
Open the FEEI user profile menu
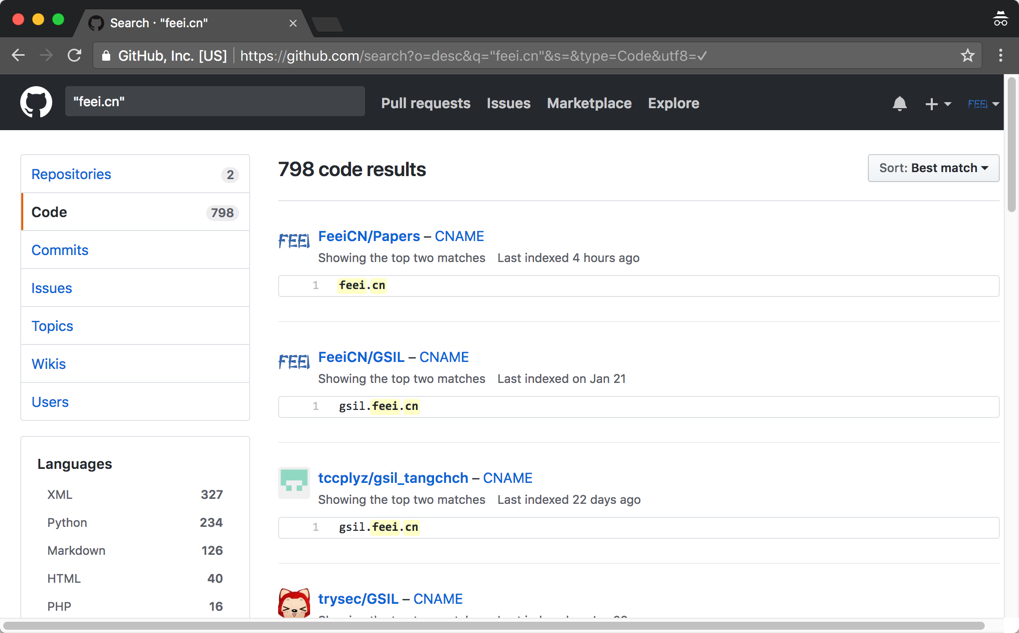point(982,103)
